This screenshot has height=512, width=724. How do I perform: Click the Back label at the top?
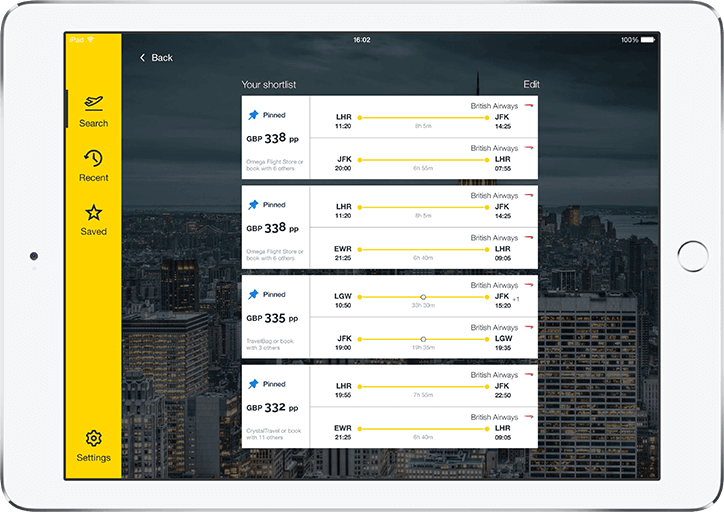click(x=162, y=58)
